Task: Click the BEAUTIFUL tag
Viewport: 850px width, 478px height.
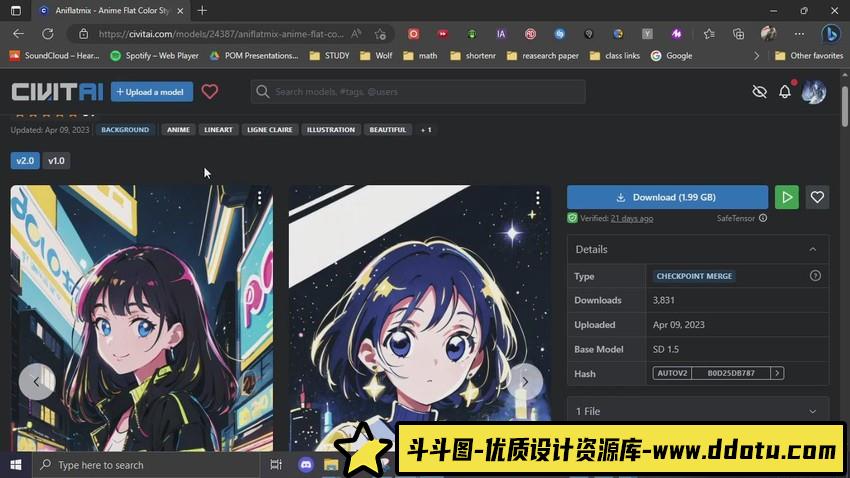Action: point(388,130)
